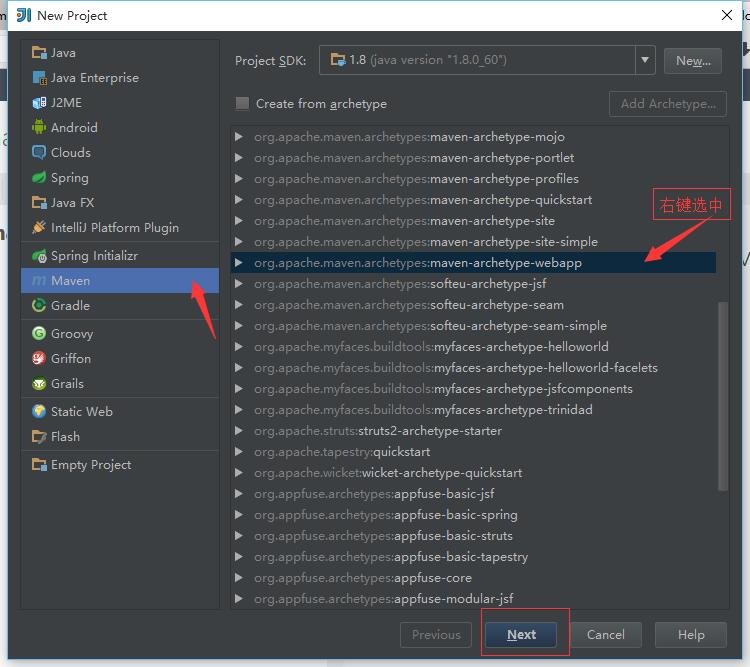The height and width of the screenshot is (667, 750).
Task: Select the Java project type icon
Action: 39,53
